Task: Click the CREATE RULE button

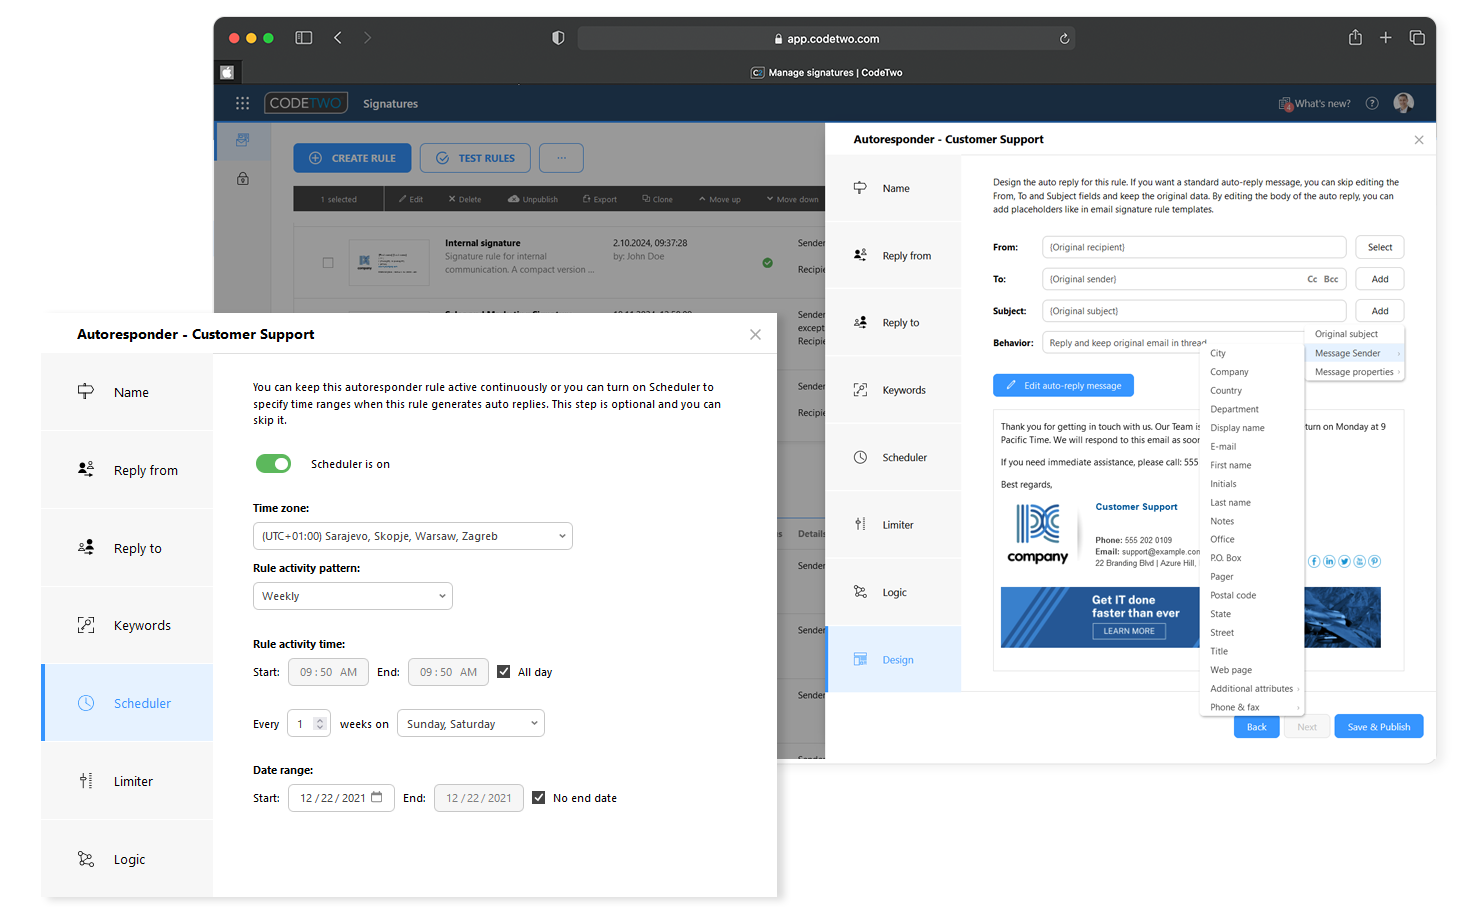Action: click(x=351, y=158)
